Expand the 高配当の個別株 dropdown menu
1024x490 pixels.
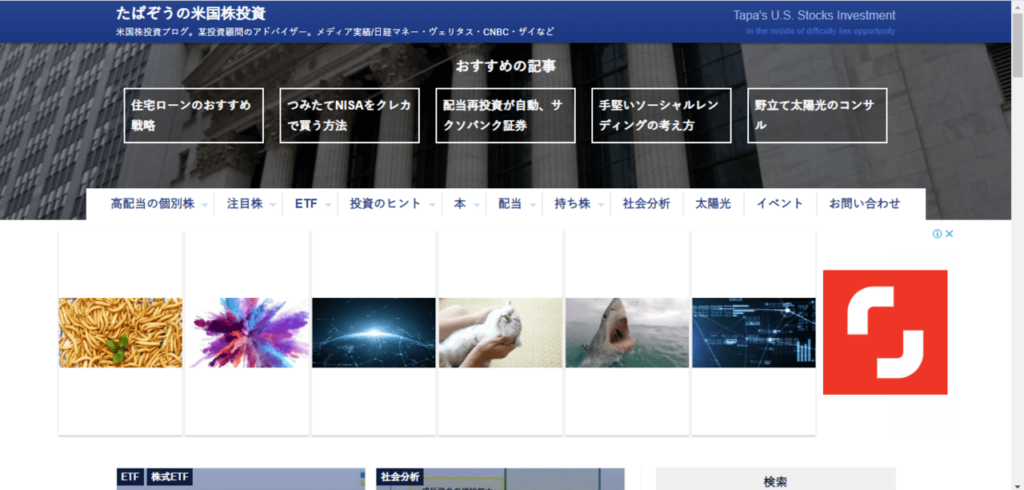pyautogui.click(x=159, y=204)
